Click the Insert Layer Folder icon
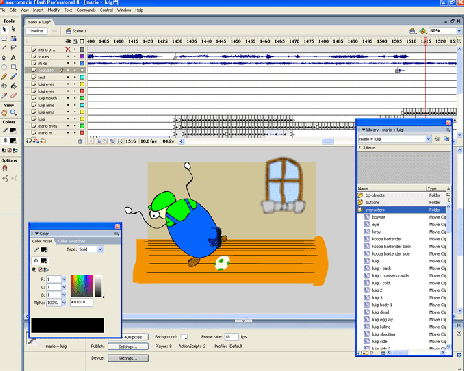 pos(43,141)
